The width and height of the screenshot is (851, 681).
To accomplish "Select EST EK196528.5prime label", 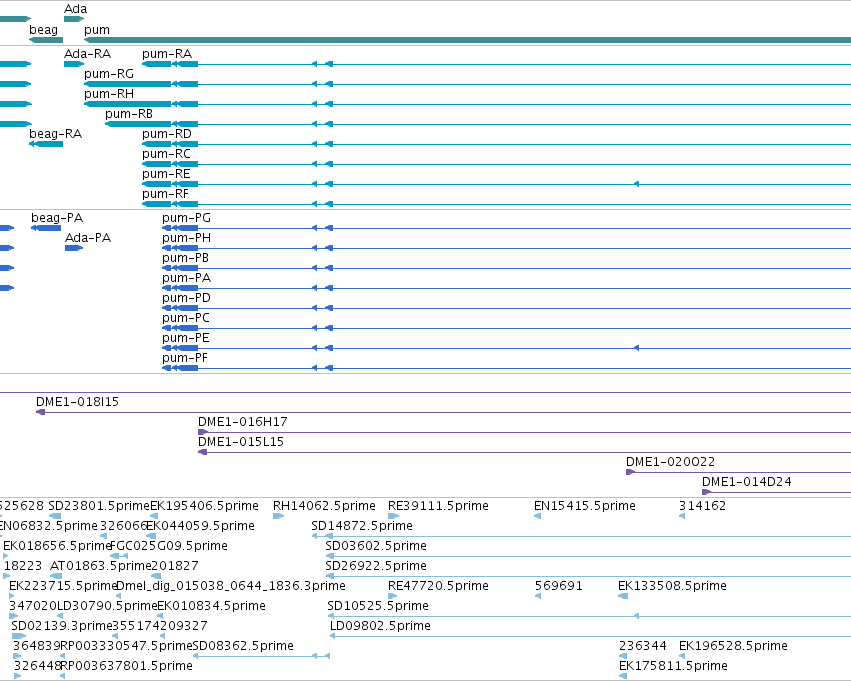I will (x=733, y=646).
